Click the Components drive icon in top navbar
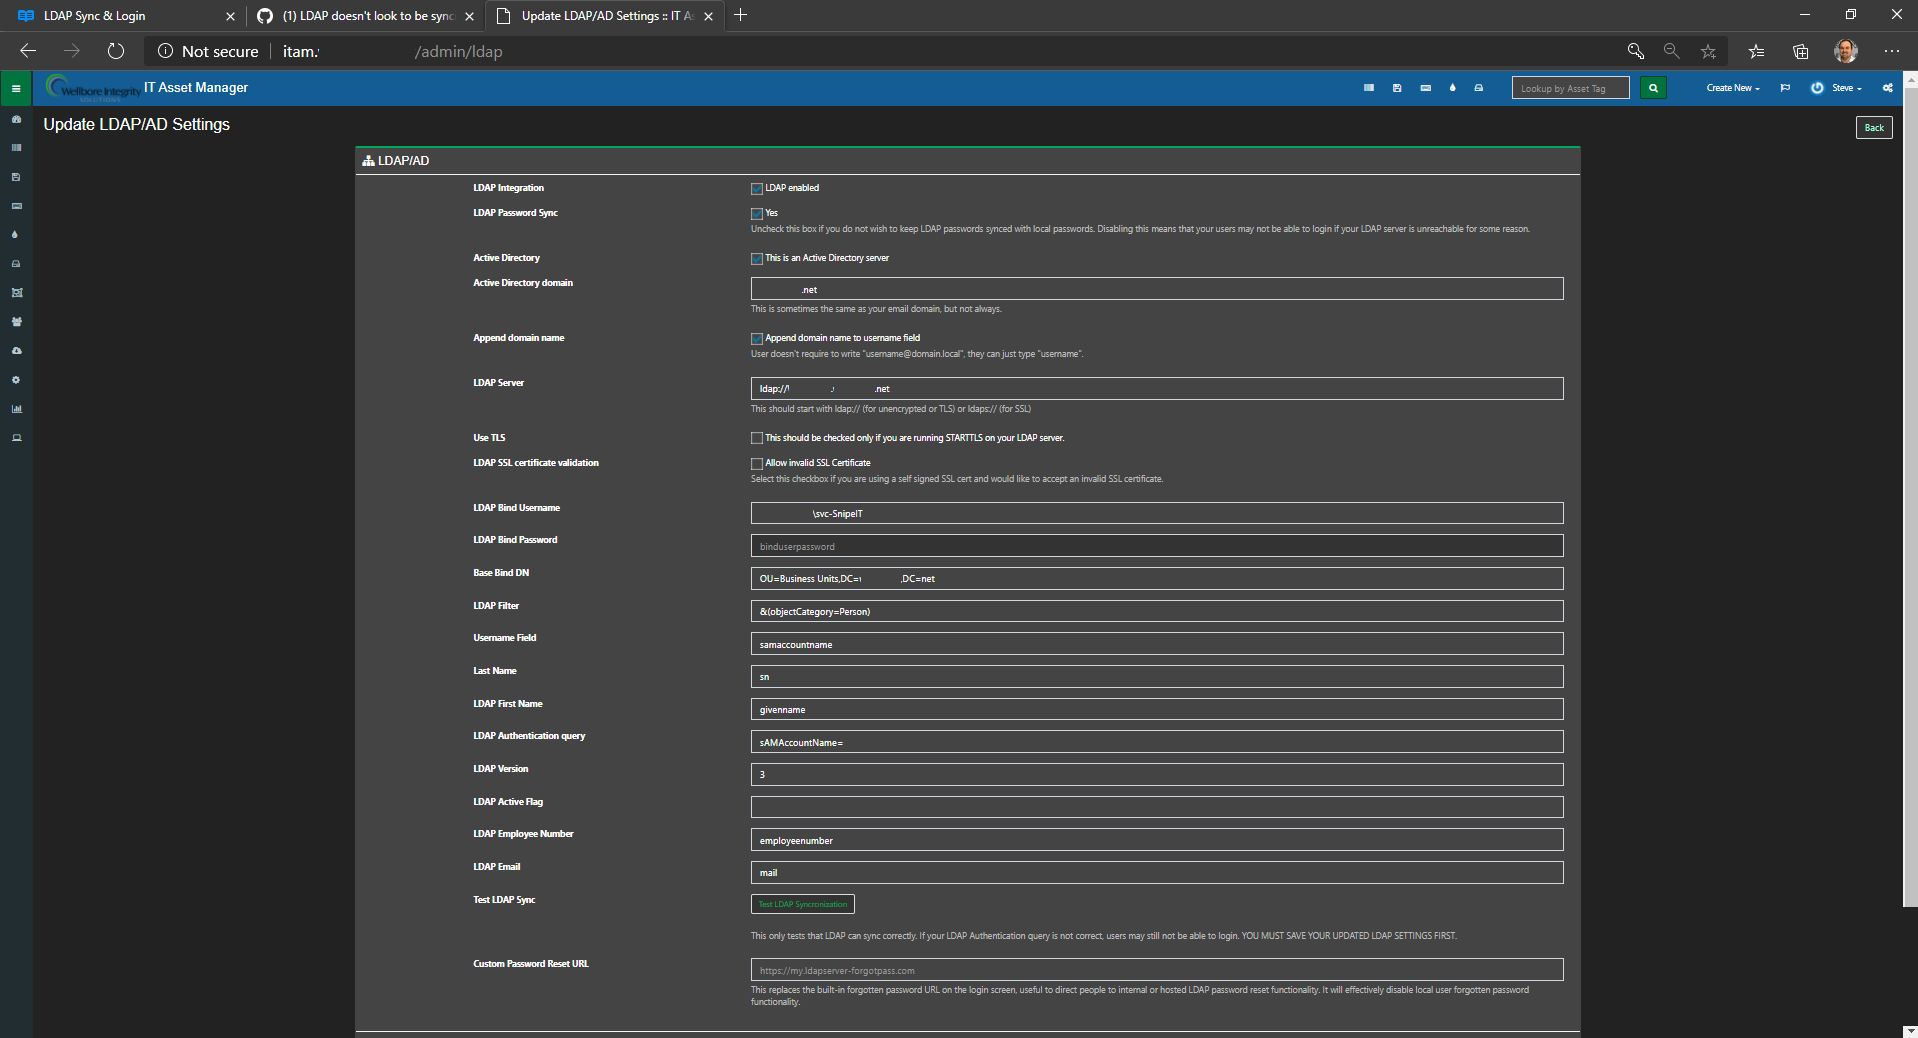 point(1479,88)
